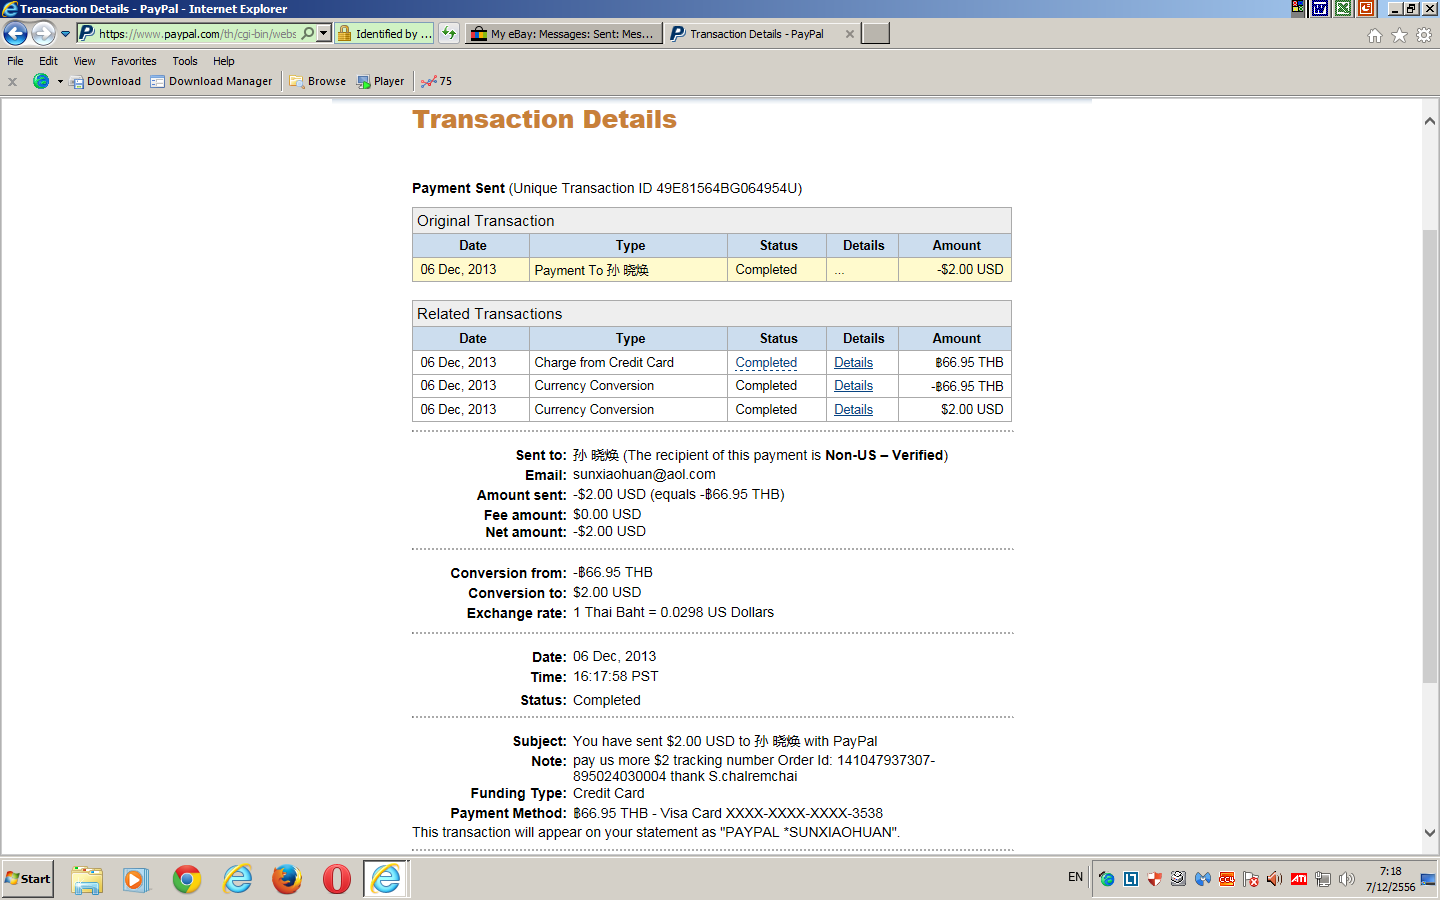1440x900 pixels.
Task: Click the Transaction Details heading
Action: coord(544,120)
